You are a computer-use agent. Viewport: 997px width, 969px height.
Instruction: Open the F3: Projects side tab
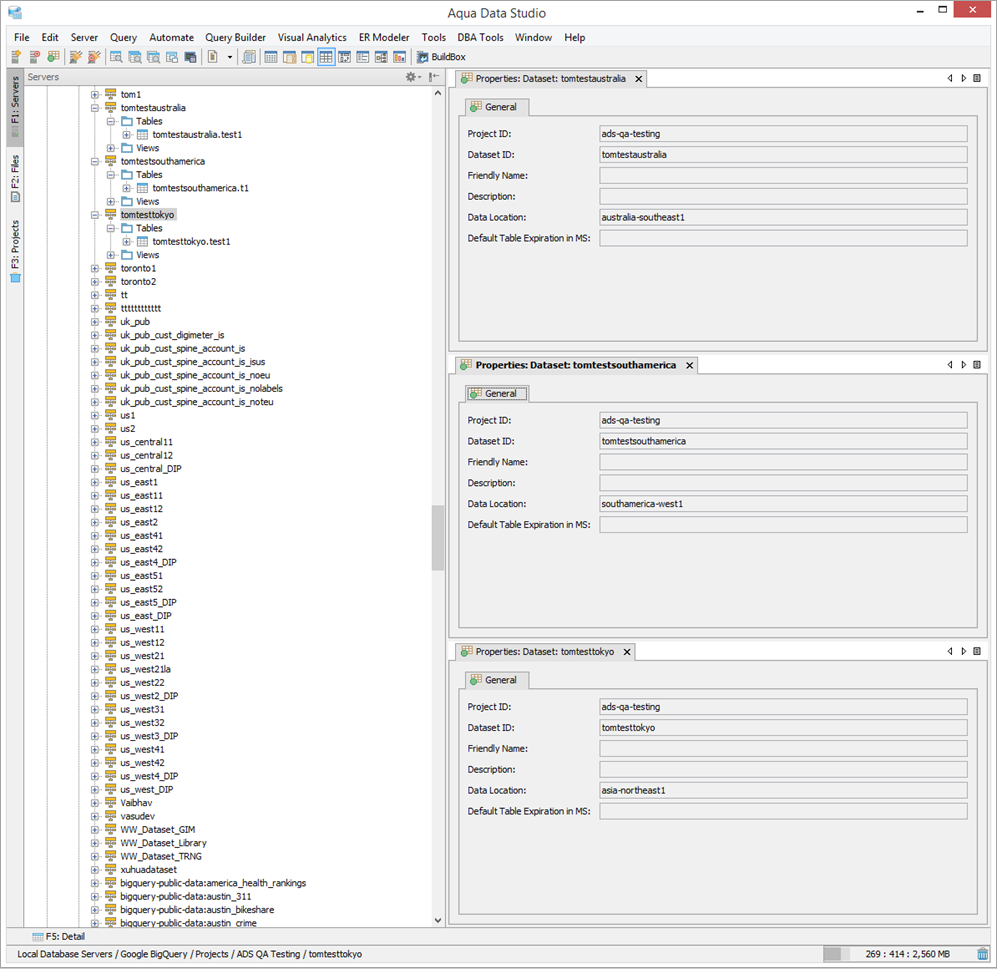tap(15, 251)
